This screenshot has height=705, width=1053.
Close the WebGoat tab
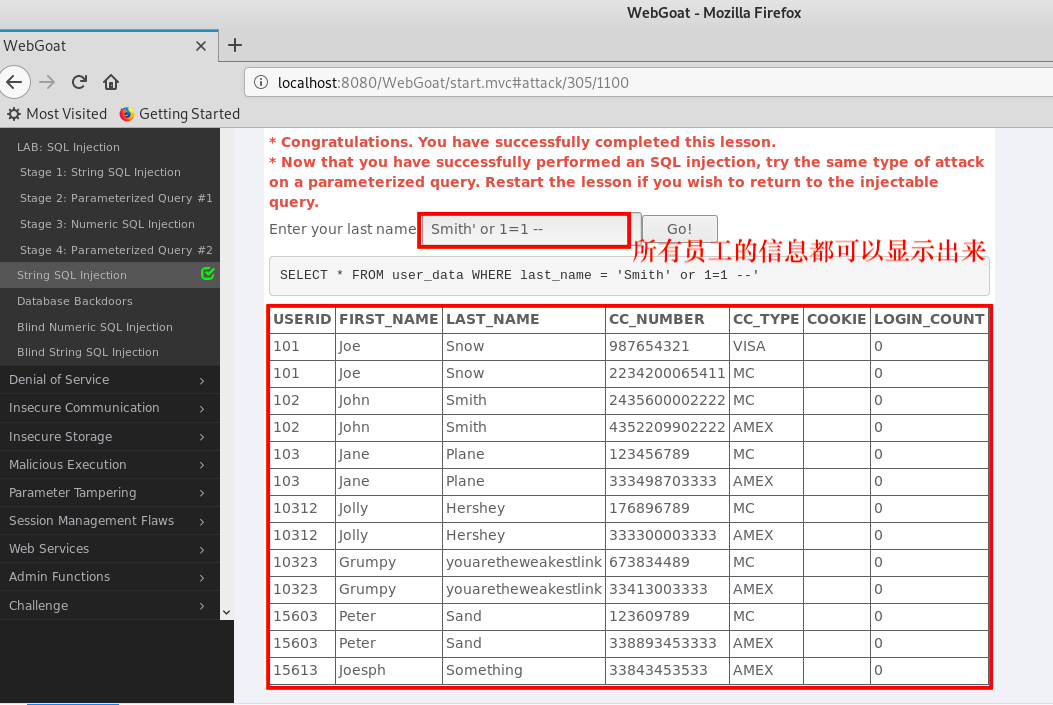click(x=201, y=46)
